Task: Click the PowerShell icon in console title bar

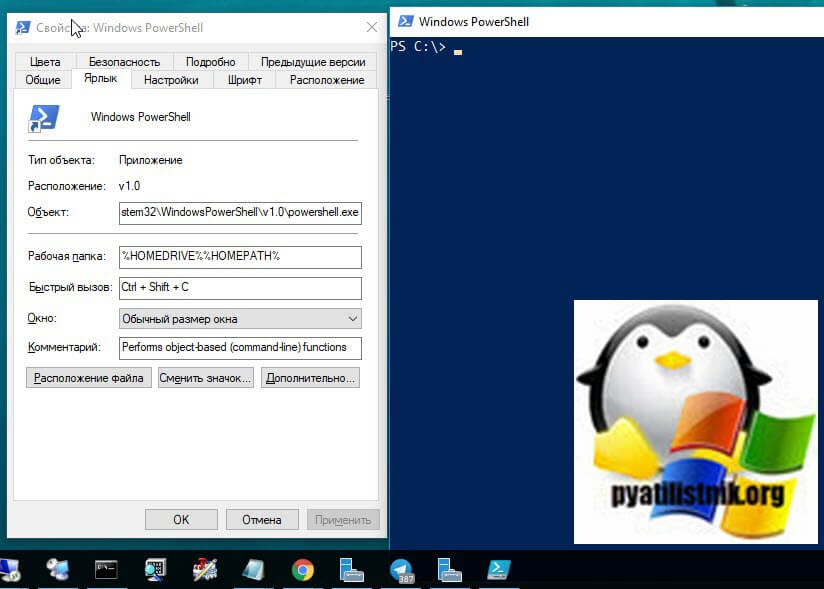Action: 403,21
